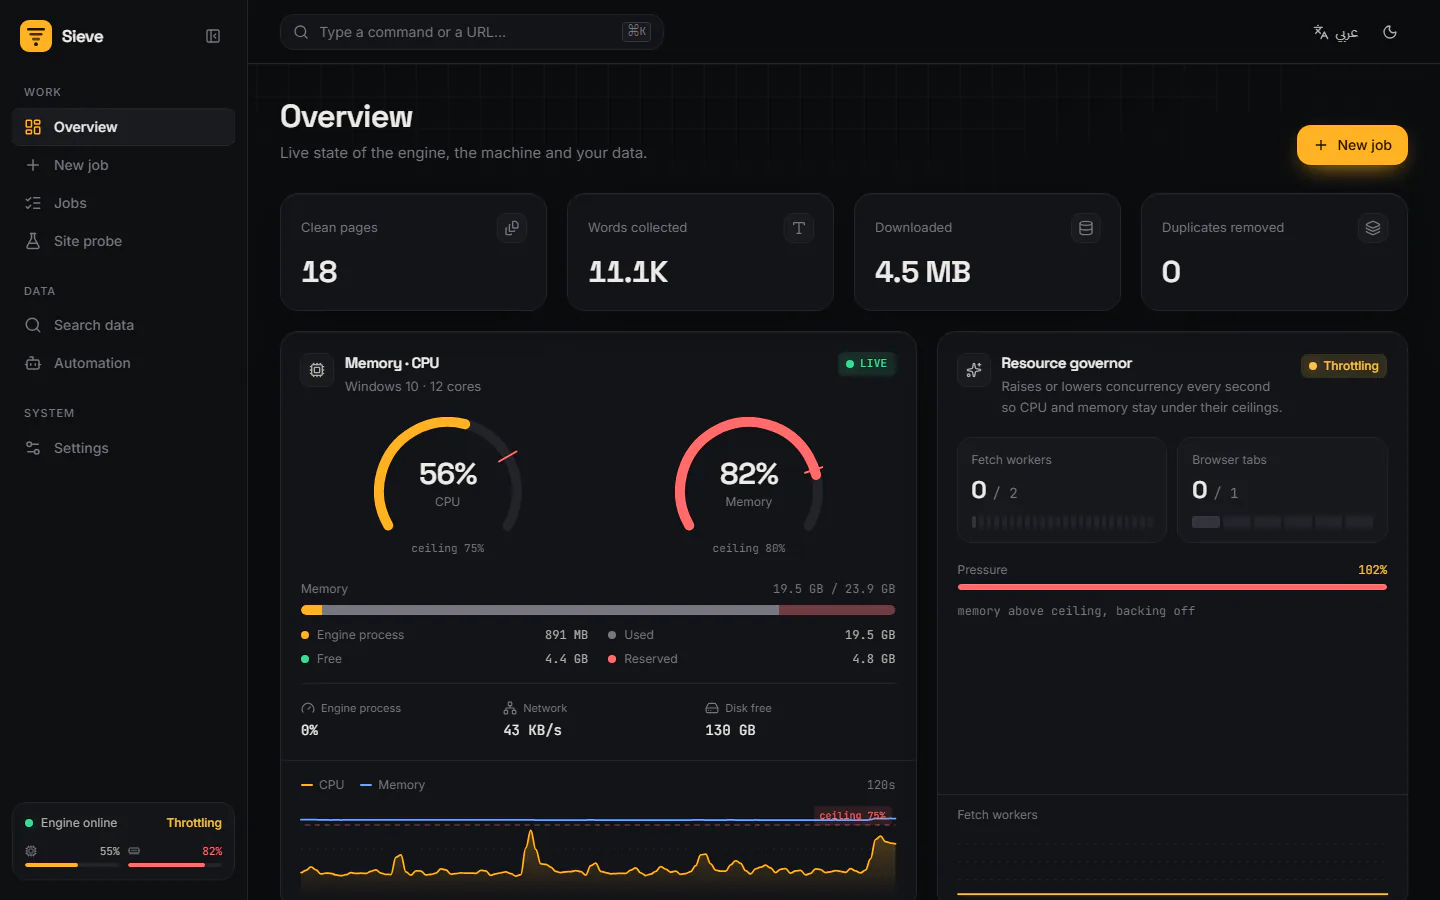Click the Used 19.5 GB legend row
This screenshot has width=1440, height=900.
(751, 635)
